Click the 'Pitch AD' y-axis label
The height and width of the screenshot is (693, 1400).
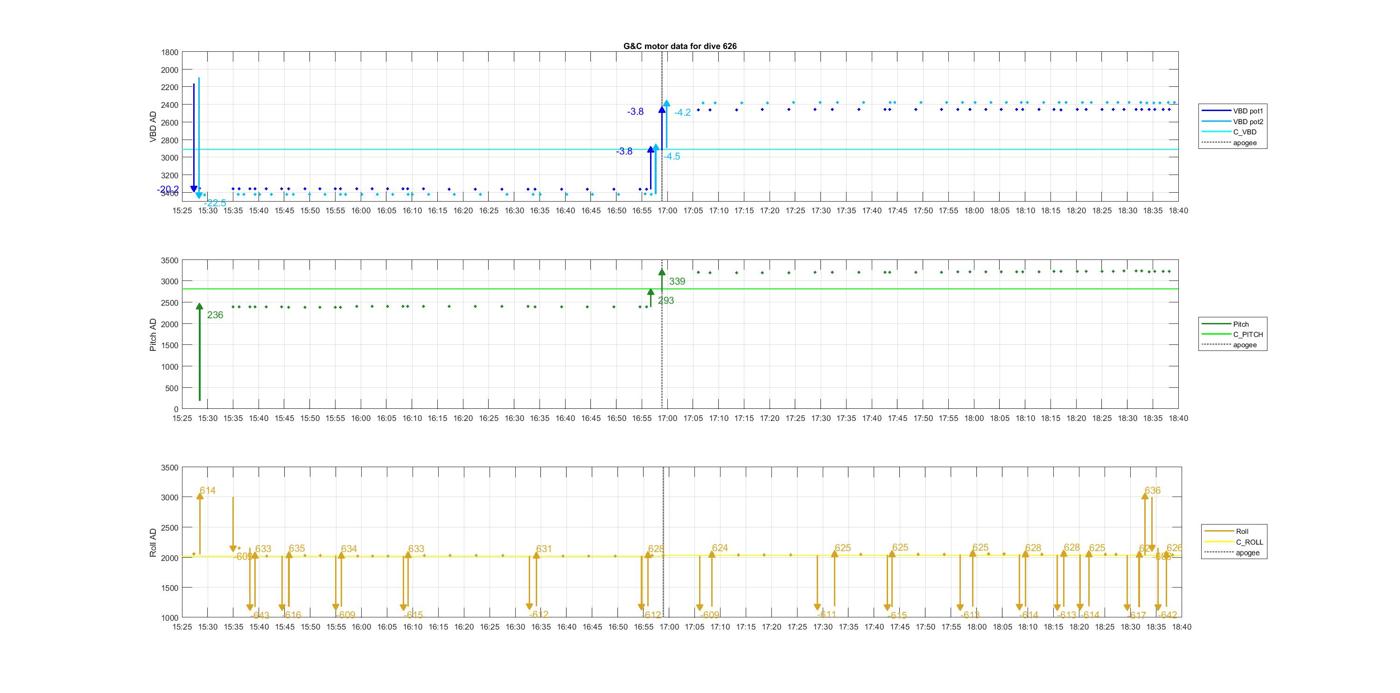tap(154, 334)
